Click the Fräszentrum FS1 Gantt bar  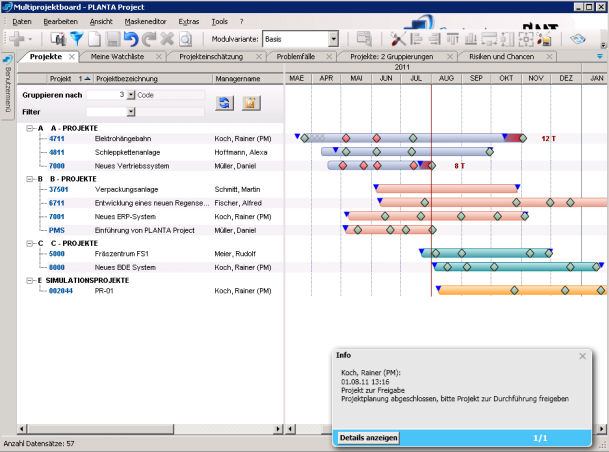click(486, 254)
